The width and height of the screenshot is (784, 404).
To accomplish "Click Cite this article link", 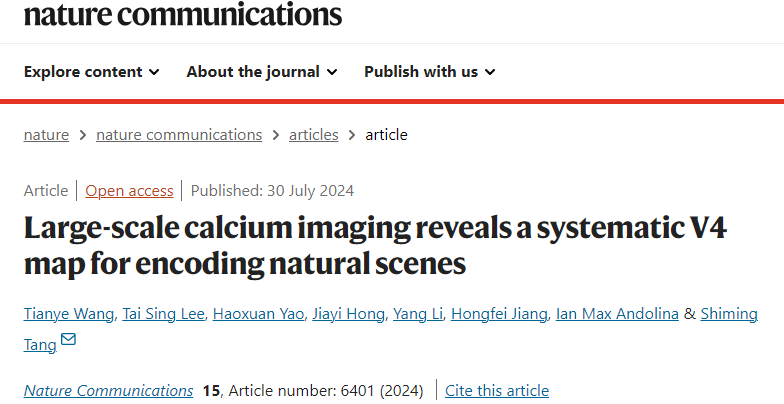I will (497, 390).
